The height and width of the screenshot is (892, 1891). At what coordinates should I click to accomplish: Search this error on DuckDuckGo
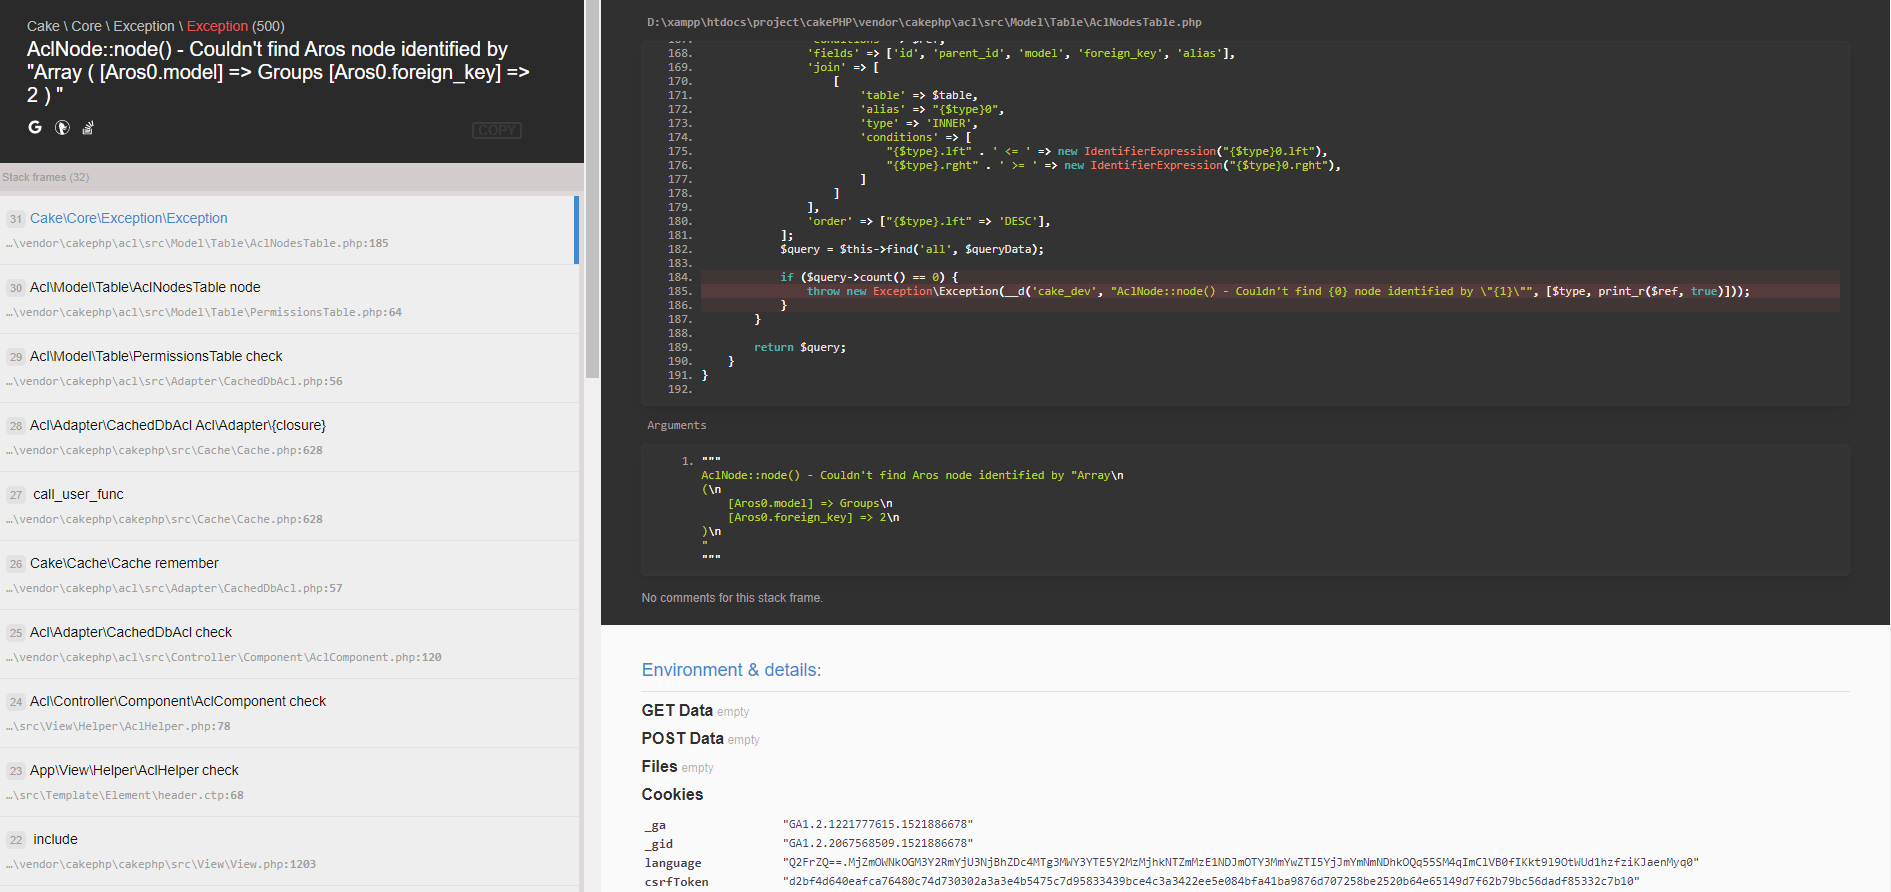point(62,127)
